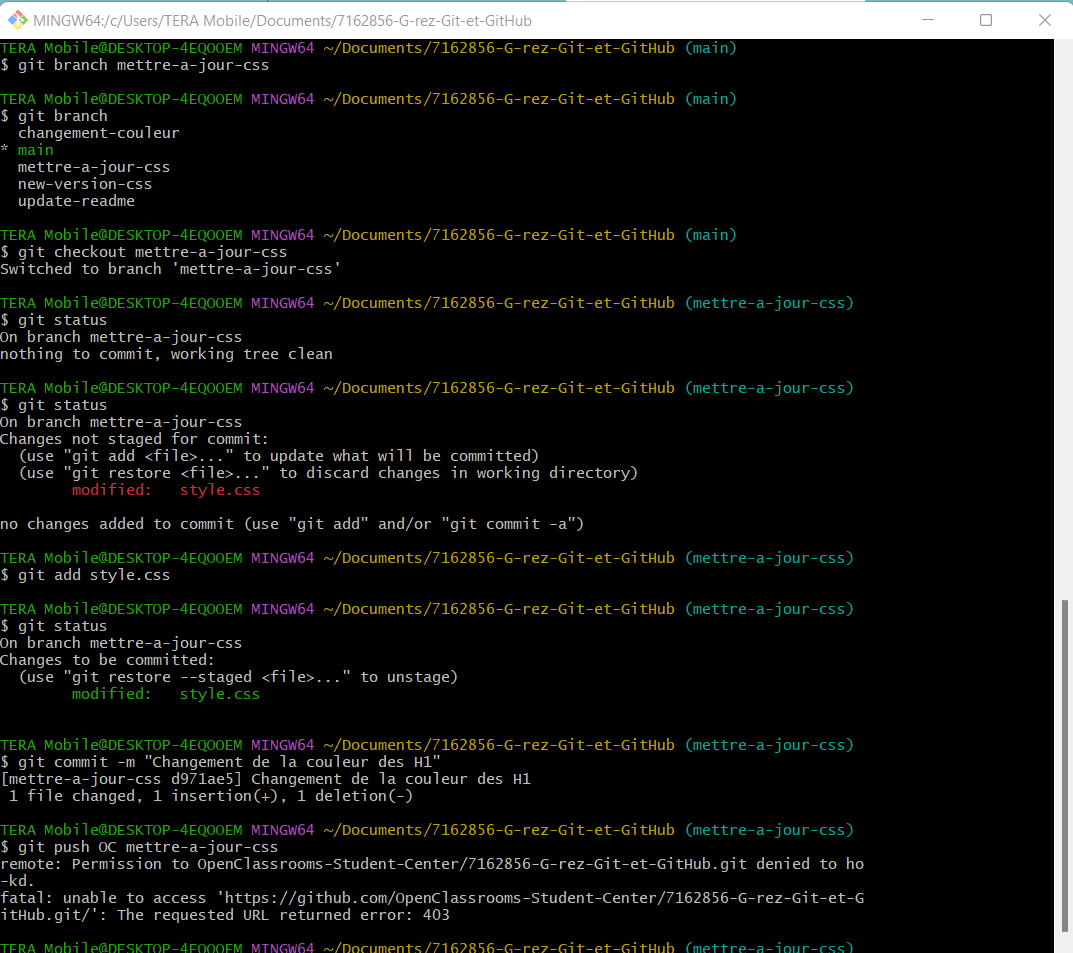Image resolution: width=1073 pixels, height=953 pixels.
Task: Click the new-version-css branch name
Action: click(84, 183)
